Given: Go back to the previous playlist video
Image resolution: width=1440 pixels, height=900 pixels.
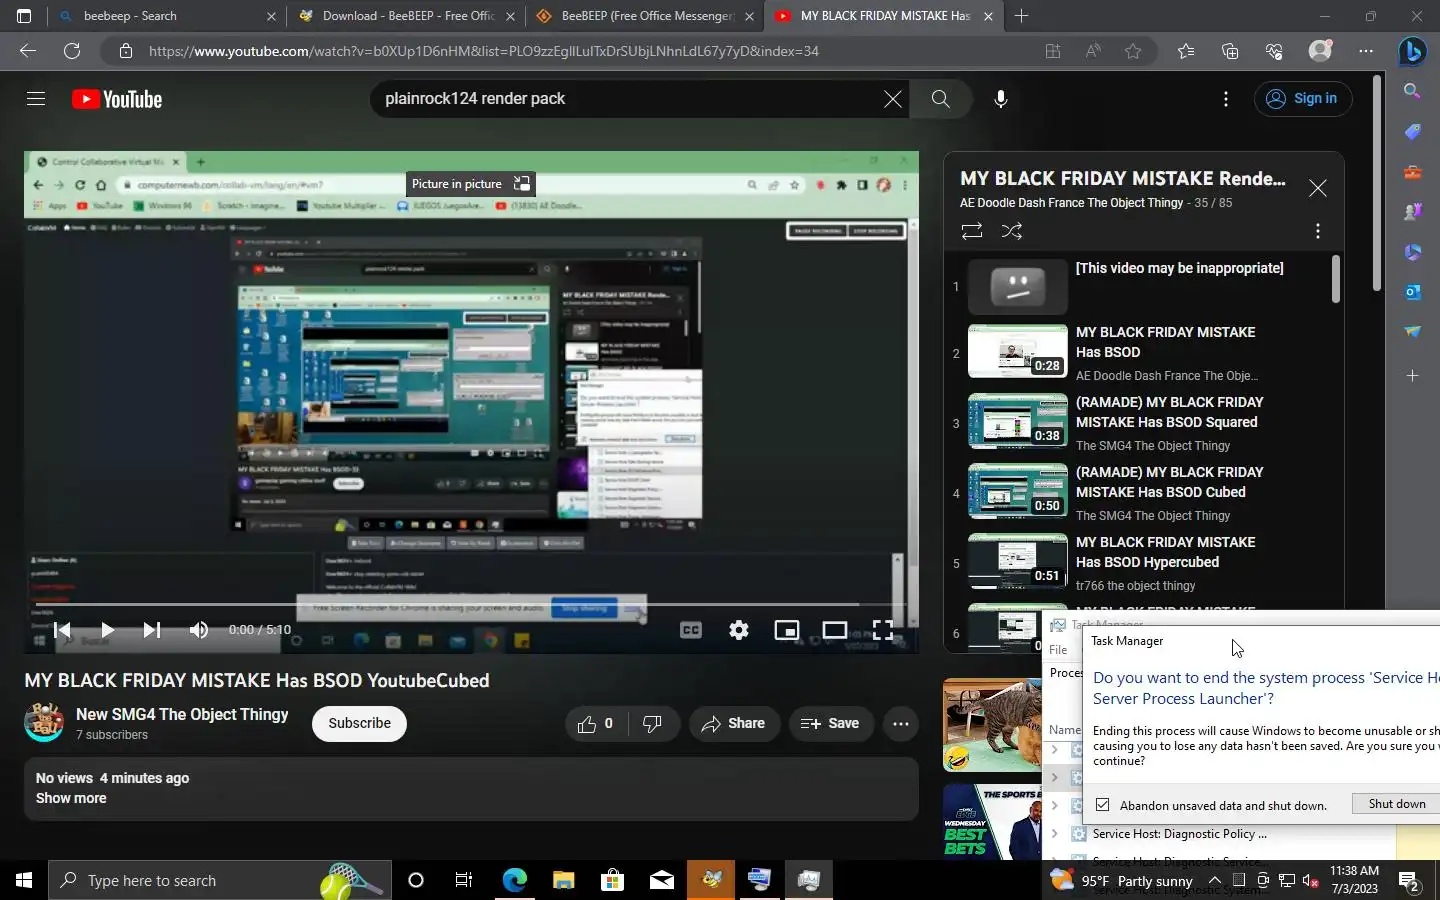Looking at the screenshot, I should [62, 630].
